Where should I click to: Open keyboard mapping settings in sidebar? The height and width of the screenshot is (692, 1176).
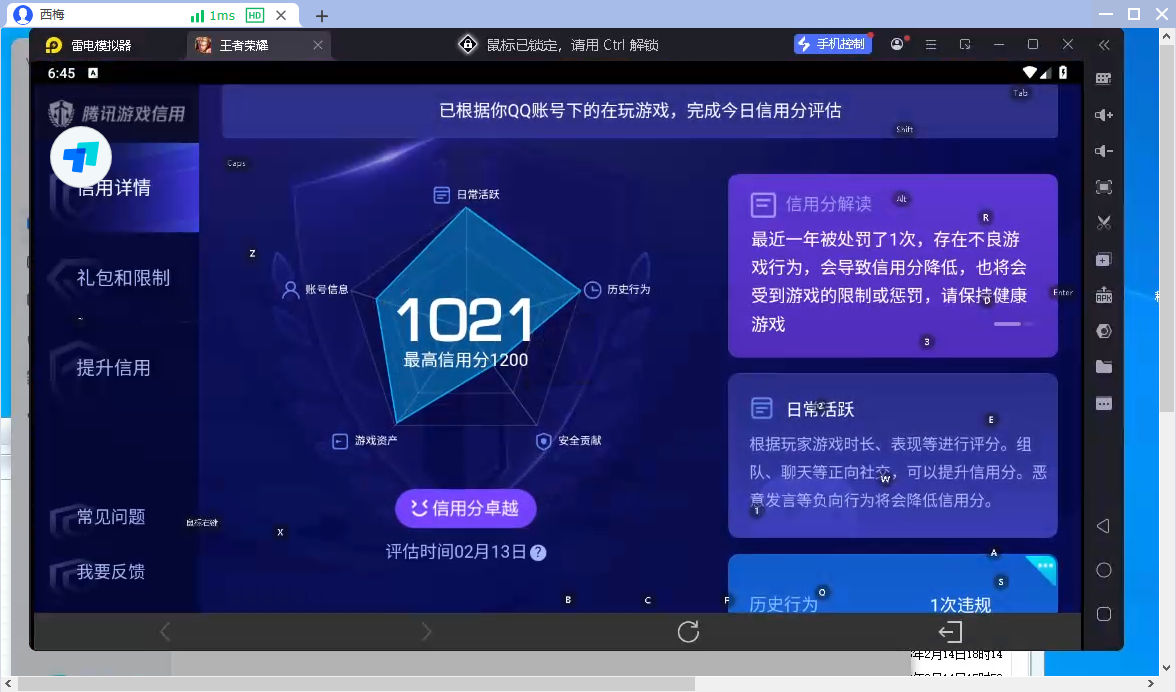coord(1103,78)
